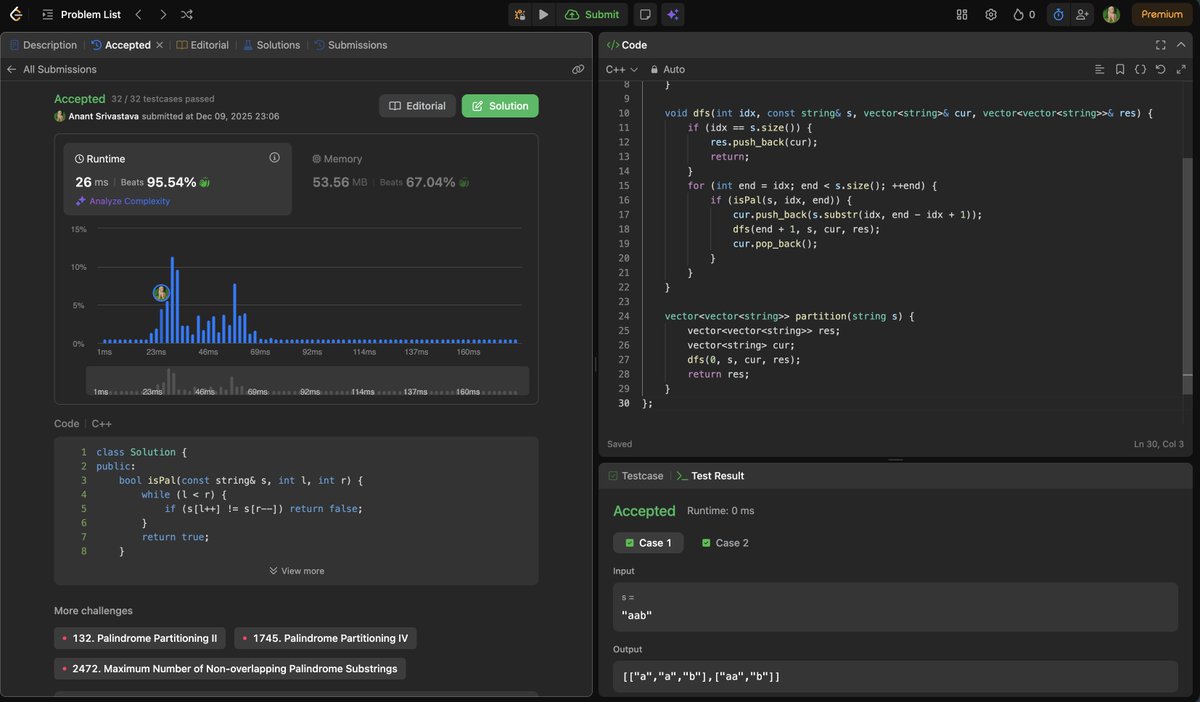Toggle the stopwatch timer icon
Viewport: 1200px width, 702px height.
point(1058,14)
